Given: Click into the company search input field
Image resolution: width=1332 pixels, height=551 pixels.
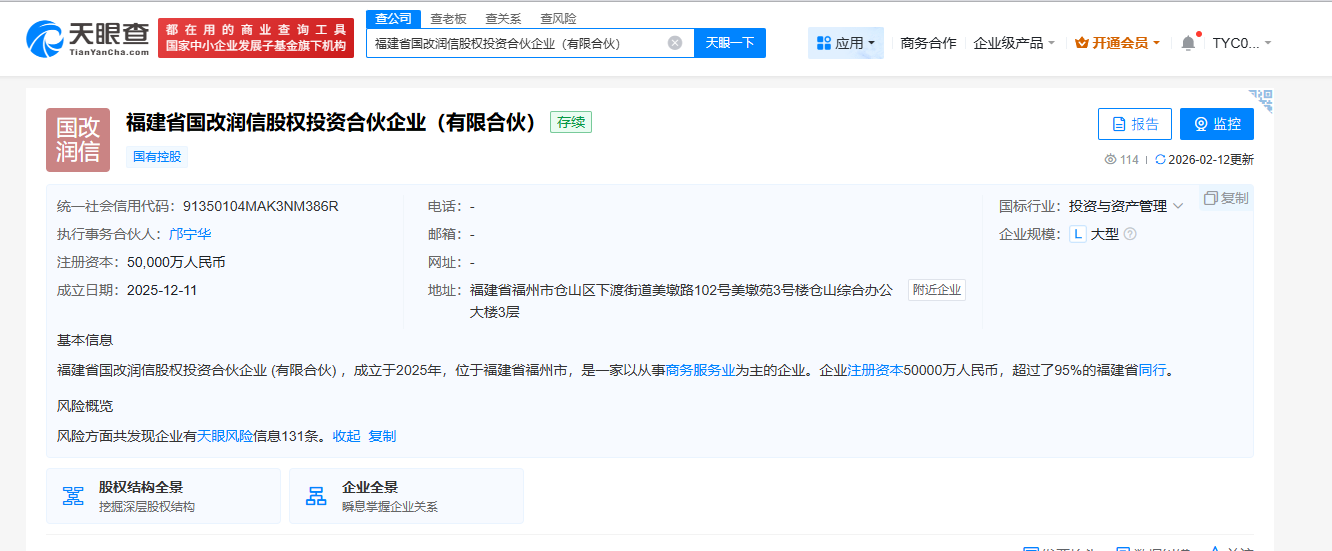Looking at the screenshot, I should tap(515, 43).
